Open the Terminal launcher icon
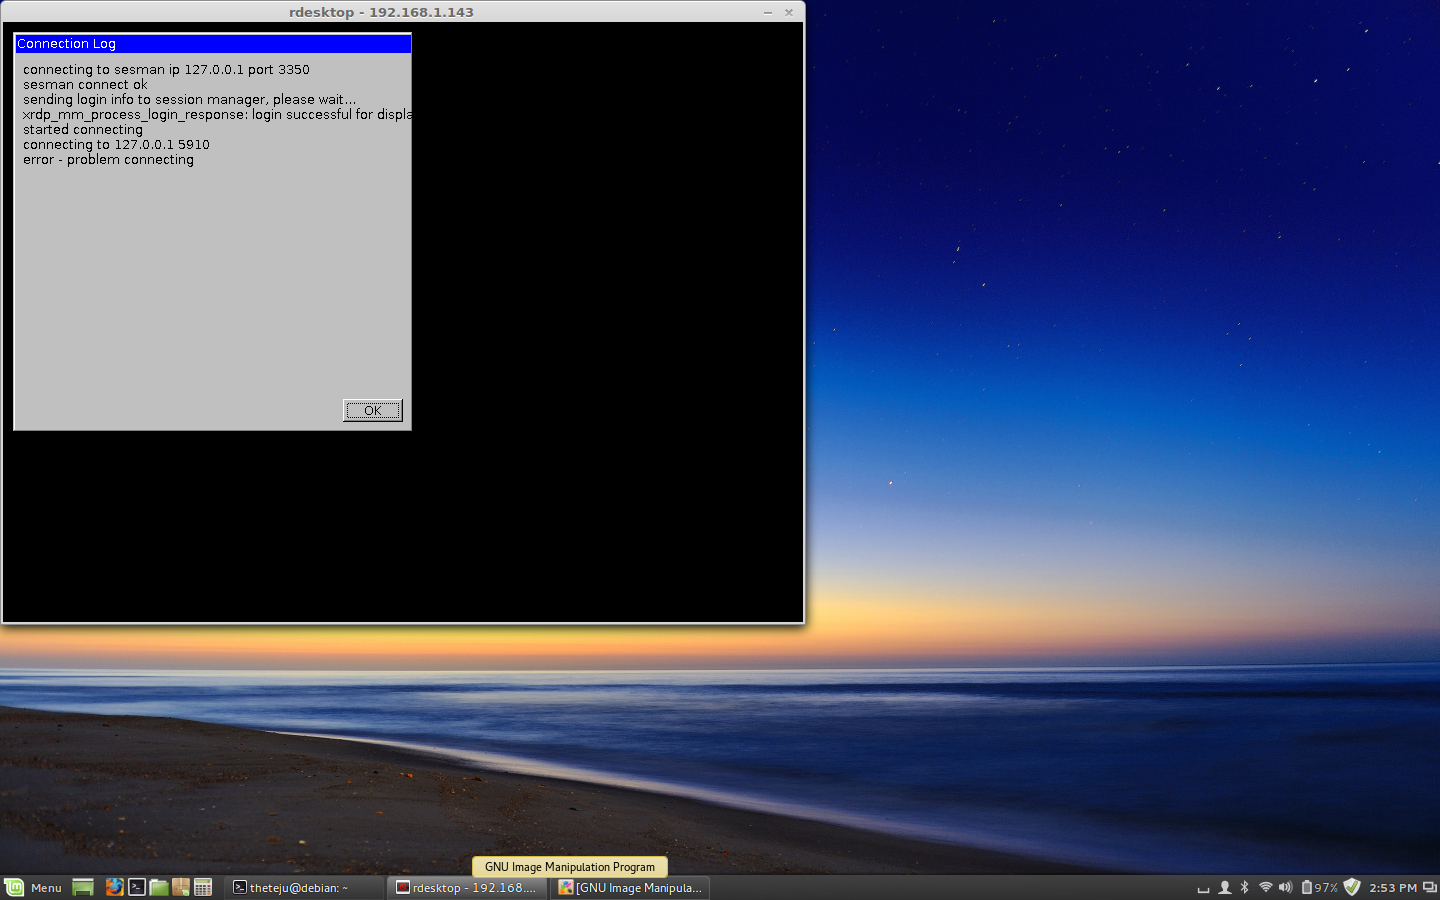This screenshot has width=1440, height=900. click(137, 887)
